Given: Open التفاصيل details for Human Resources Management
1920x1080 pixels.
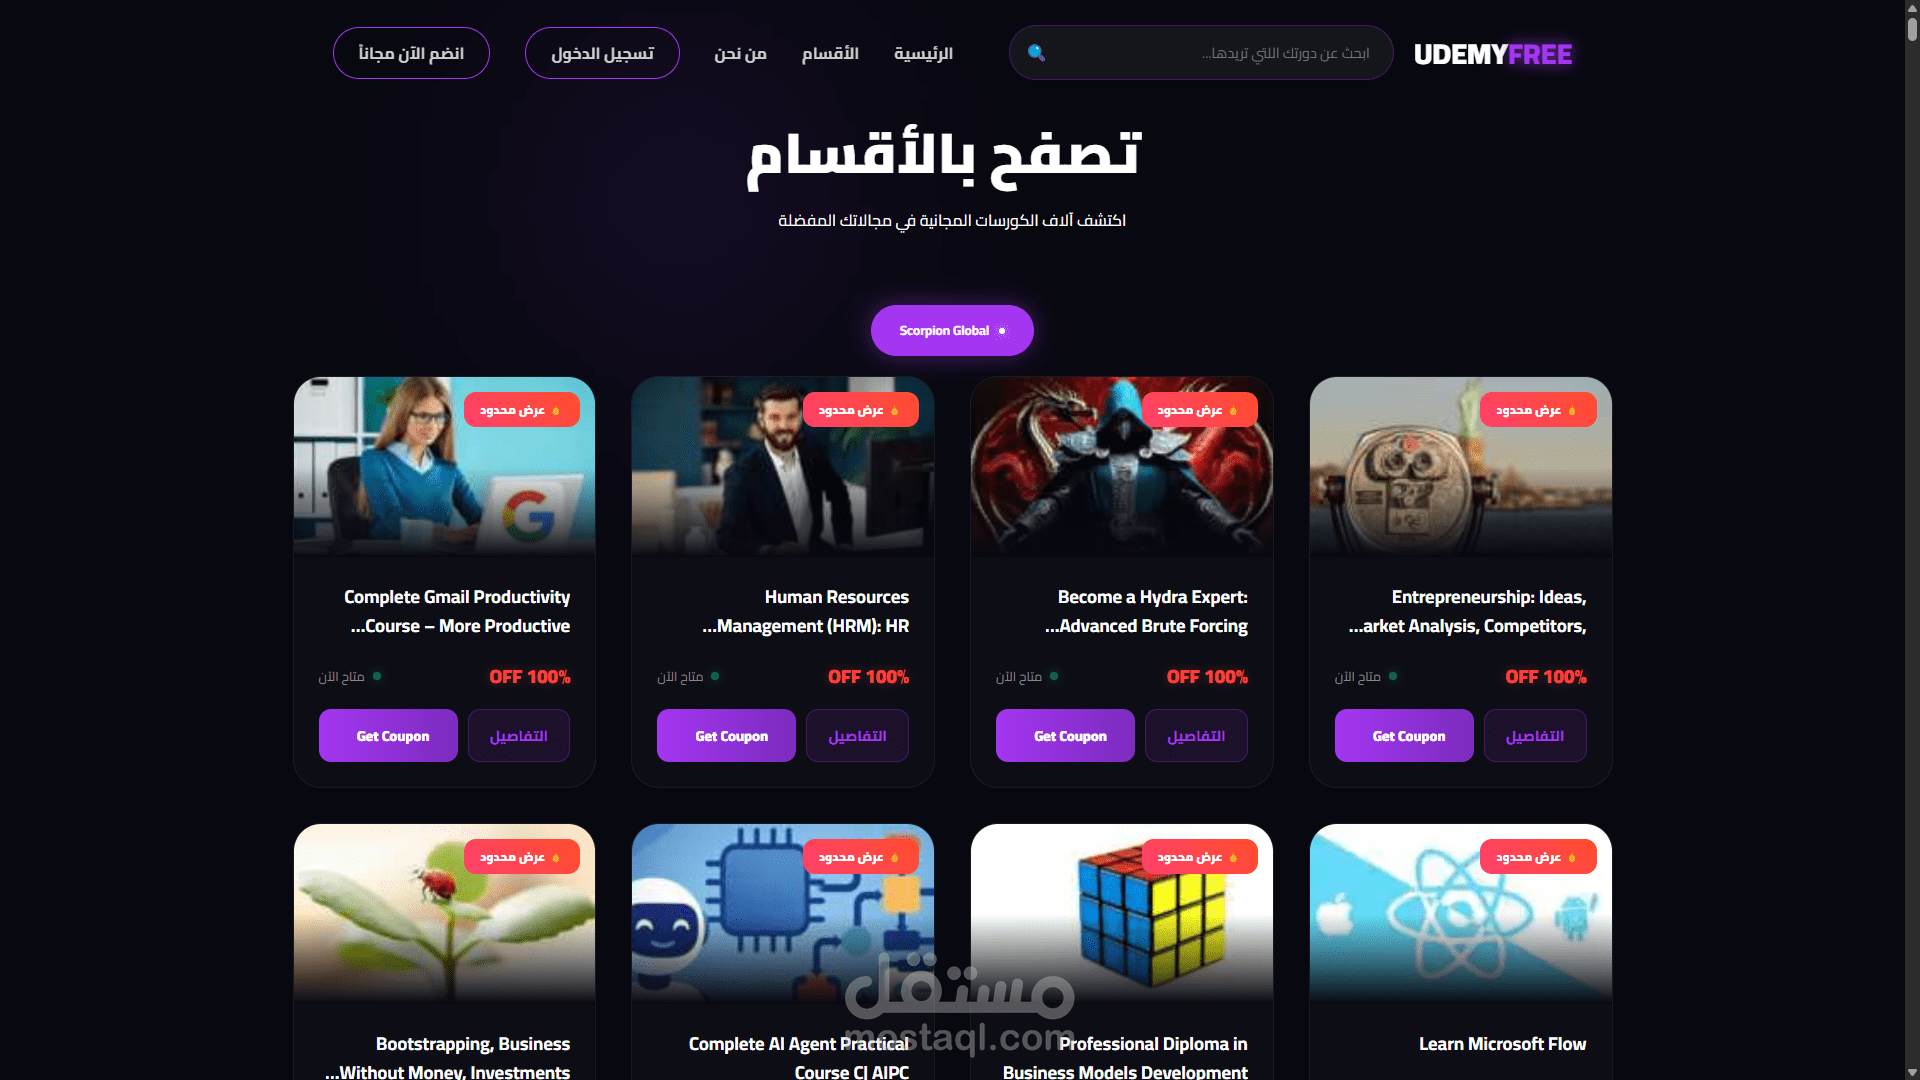Looking at the screenshot, I should (x=857, y=736).
